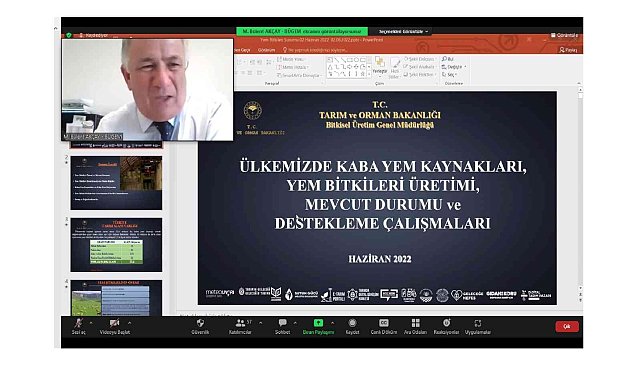Click Paylaş share button in PowerPoint
The width and height of the screenshot is (641, 380).
point(568,50)
